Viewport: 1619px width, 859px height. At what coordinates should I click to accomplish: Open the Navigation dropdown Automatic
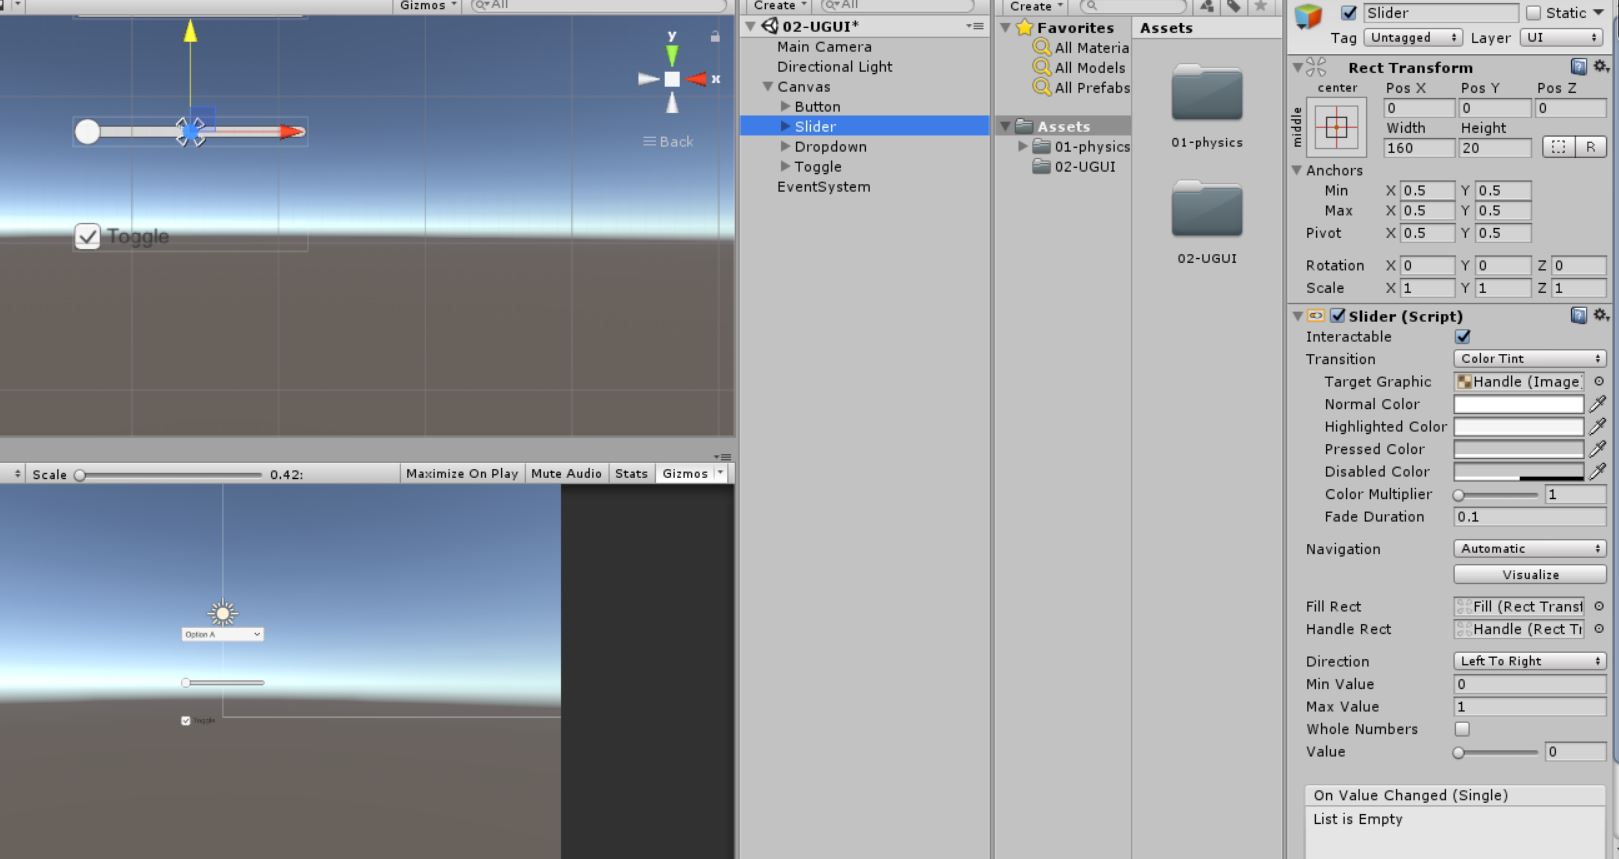pos(1529,549)
